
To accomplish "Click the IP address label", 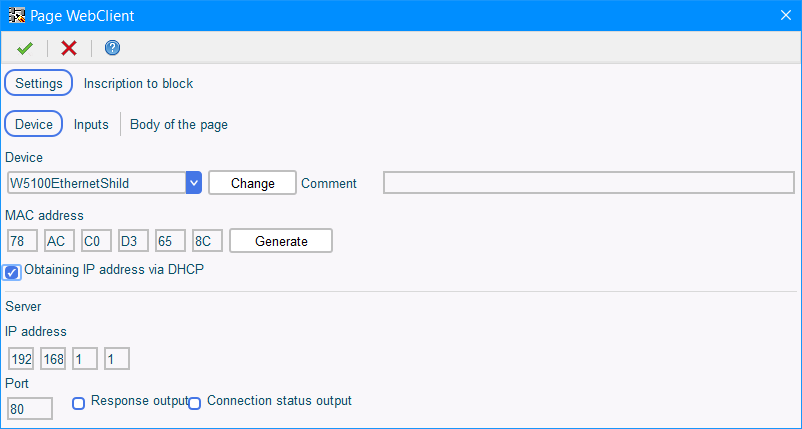I will 36,331.
